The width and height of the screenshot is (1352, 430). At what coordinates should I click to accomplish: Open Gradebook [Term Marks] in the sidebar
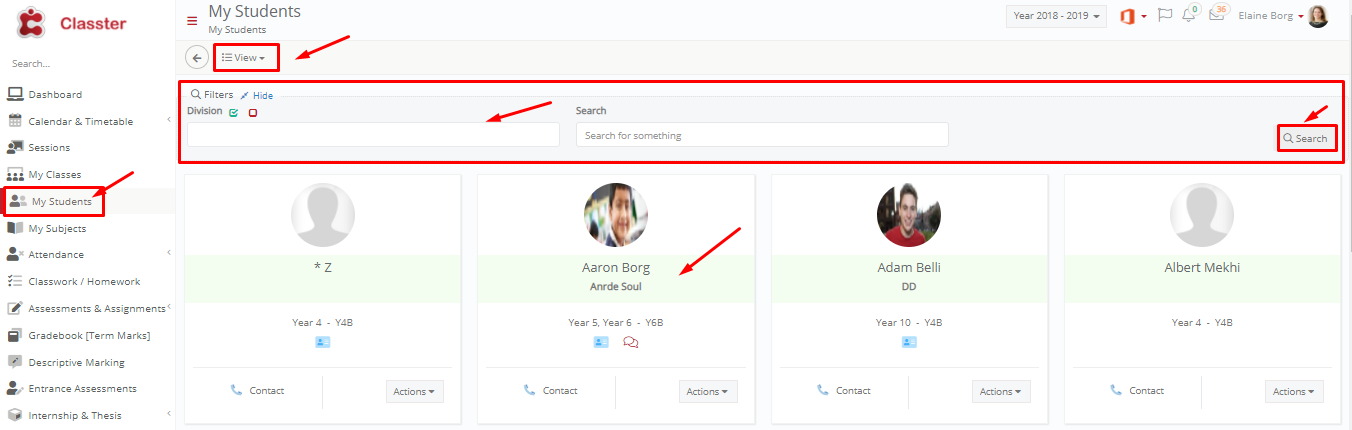coord(90,335)
